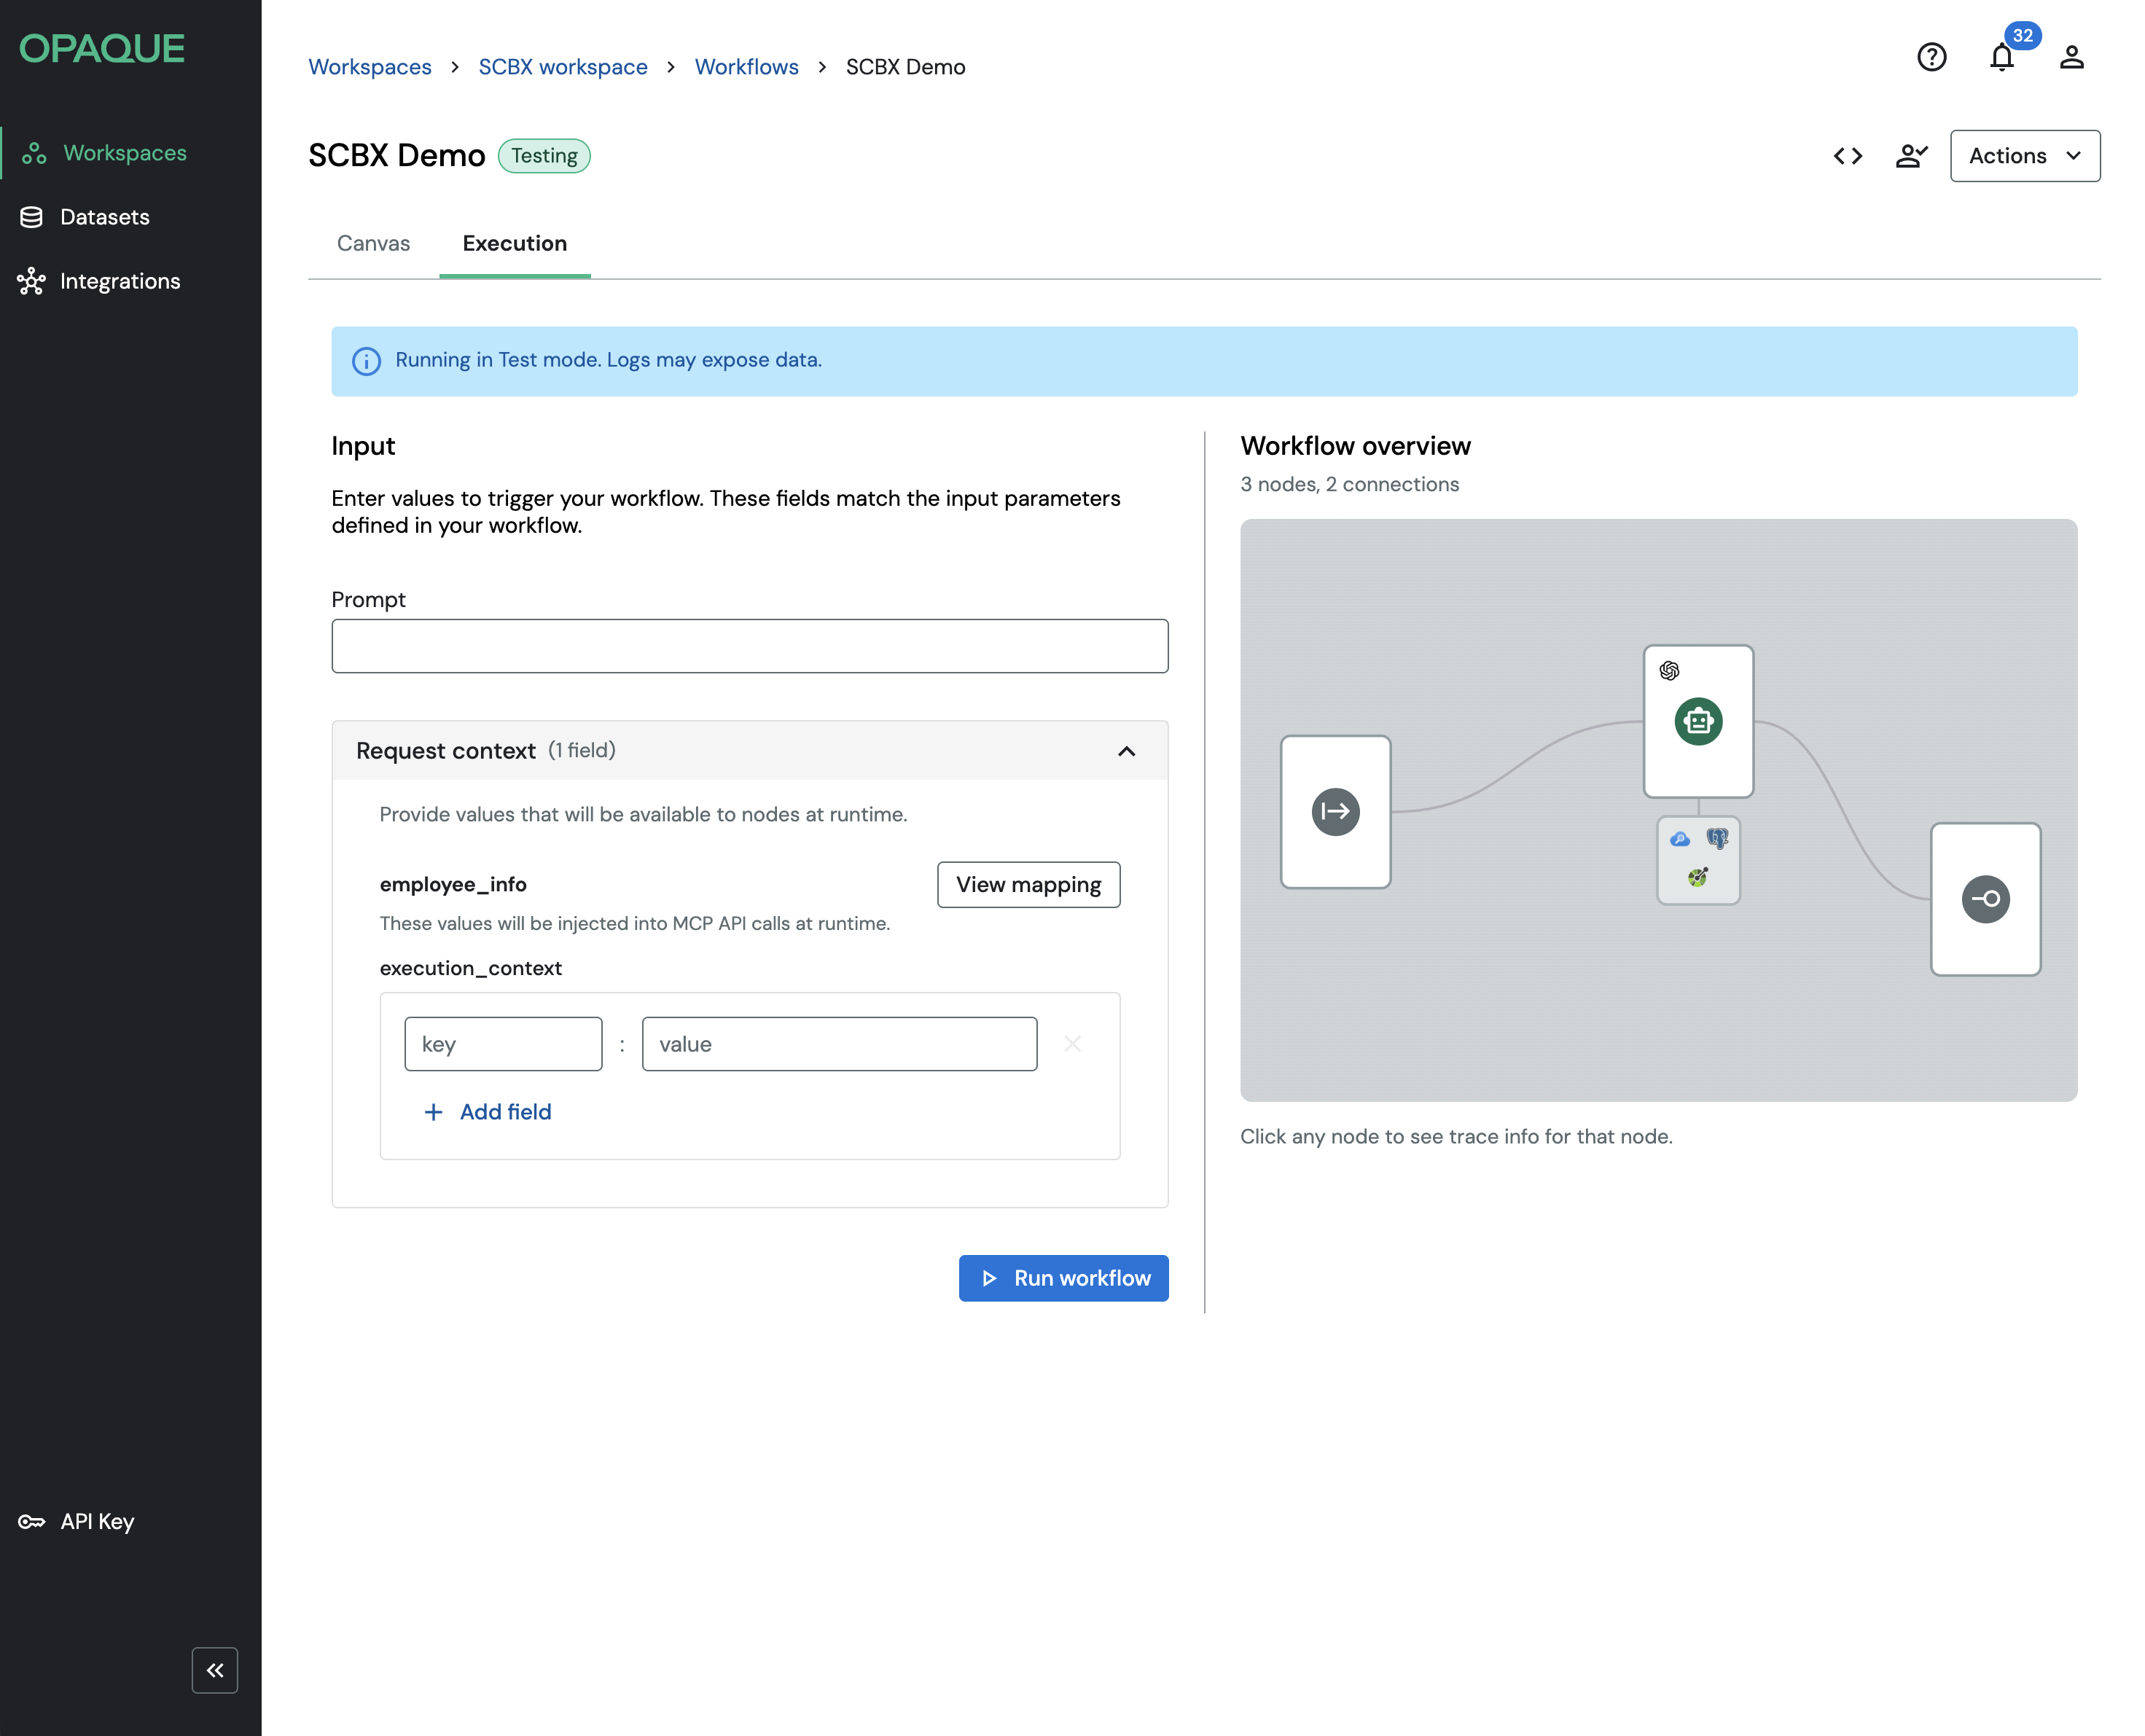Remove the key-value field row
This screenshot has height=1736, width=2145.
[1072, 1044]
